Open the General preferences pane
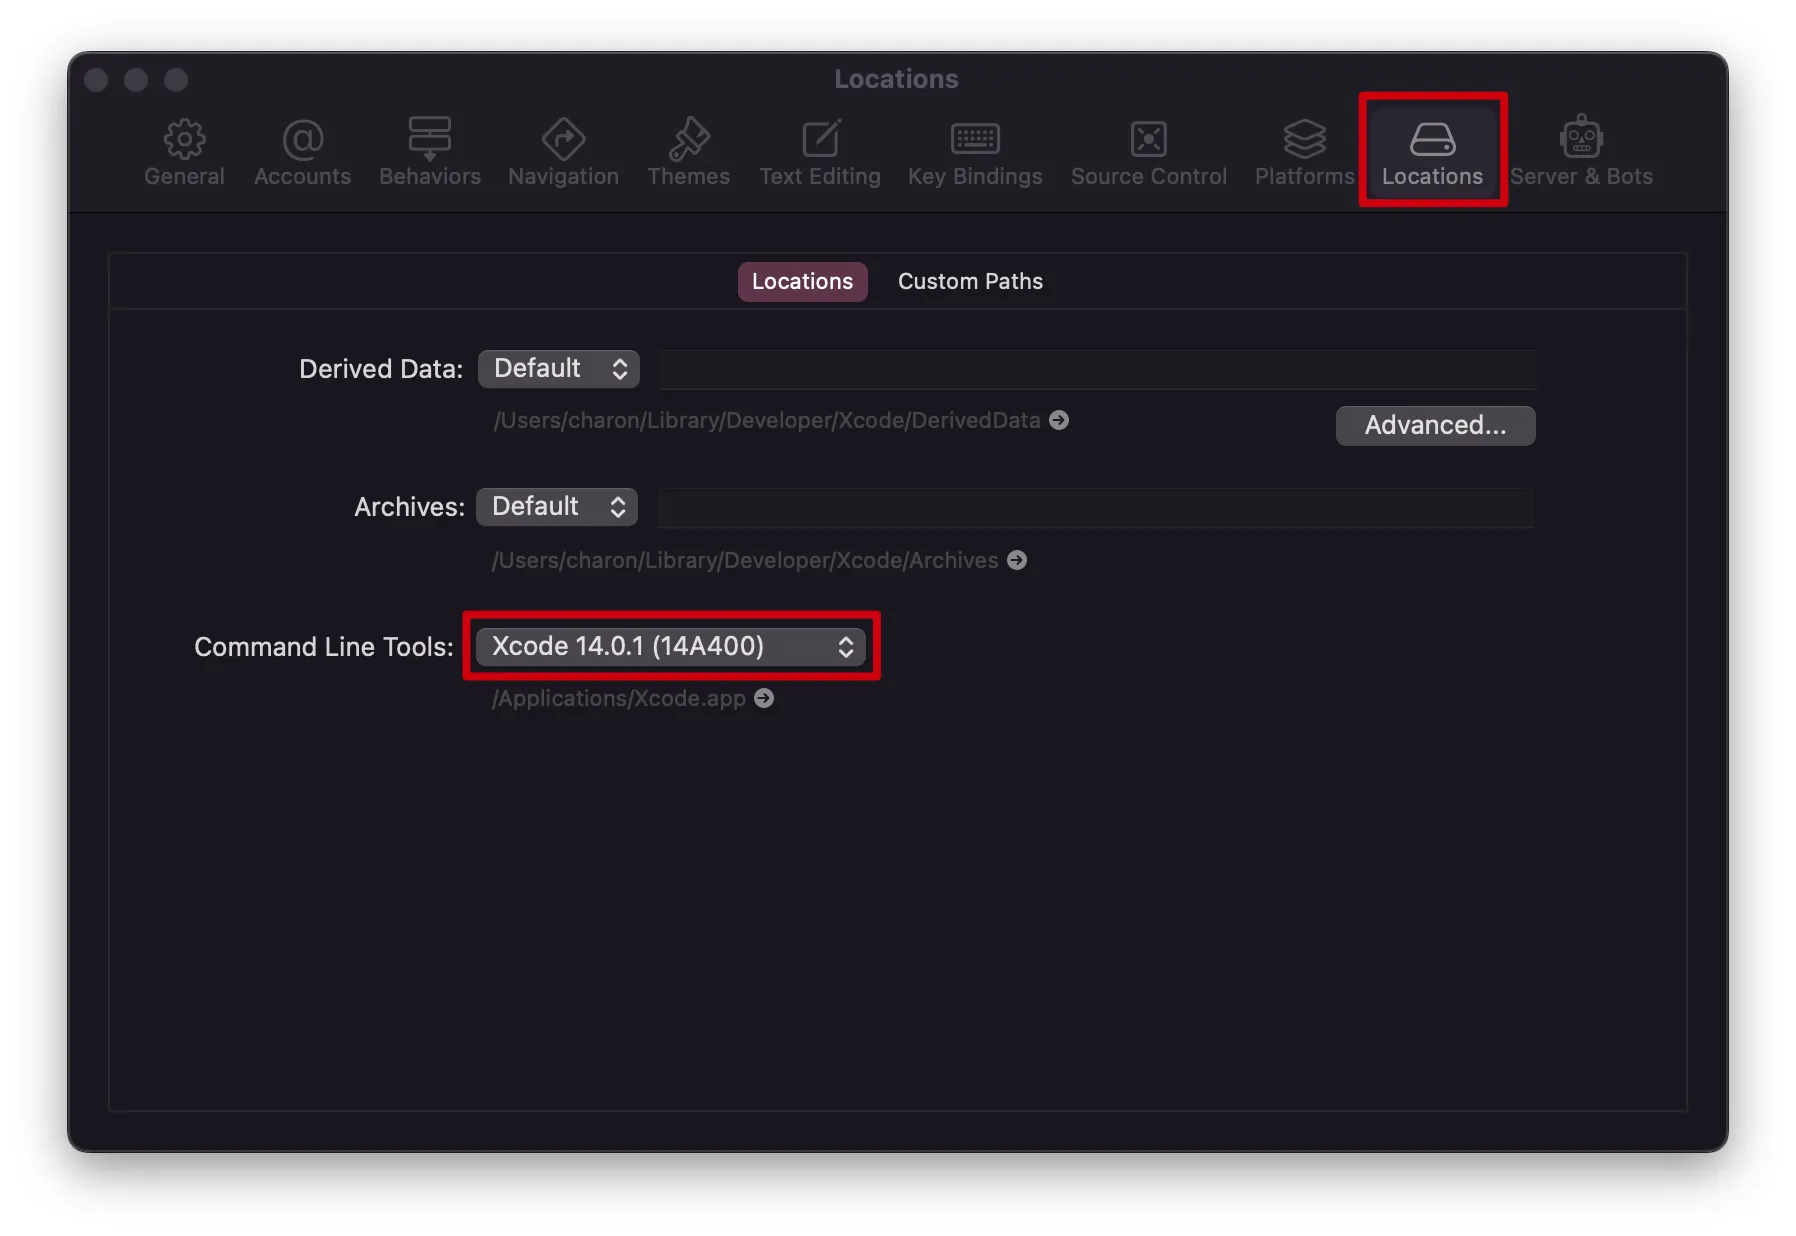1796x1236 pixels. (x=184, y=152)
